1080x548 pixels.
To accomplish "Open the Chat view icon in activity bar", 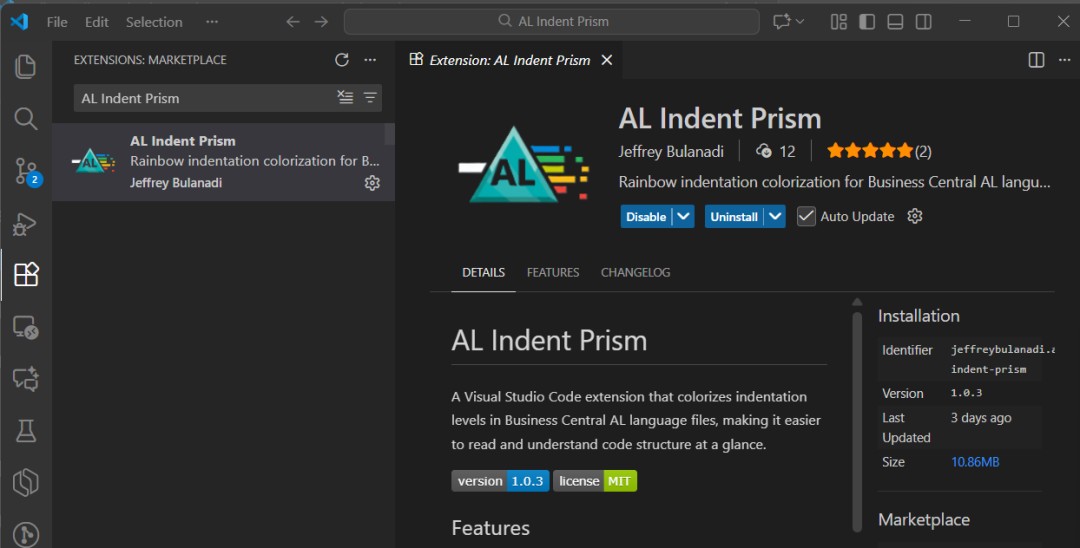I will click(25, 379).
